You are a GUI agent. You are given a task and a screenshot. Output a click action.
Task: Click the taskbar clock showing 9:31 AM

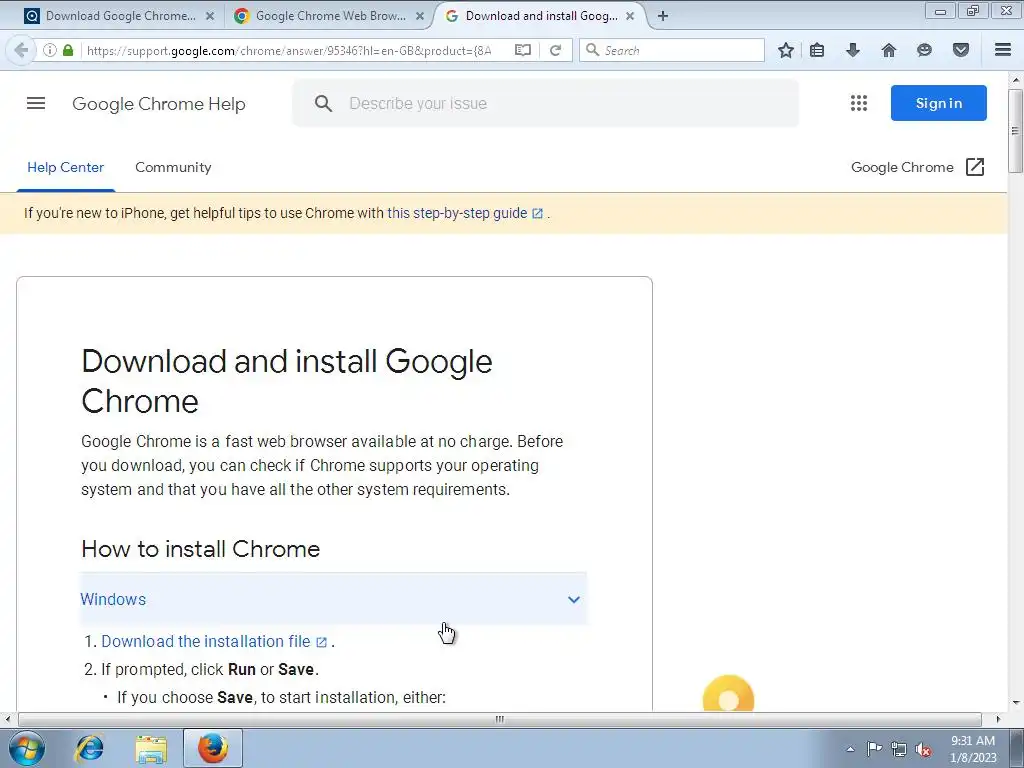click(973, 749)
